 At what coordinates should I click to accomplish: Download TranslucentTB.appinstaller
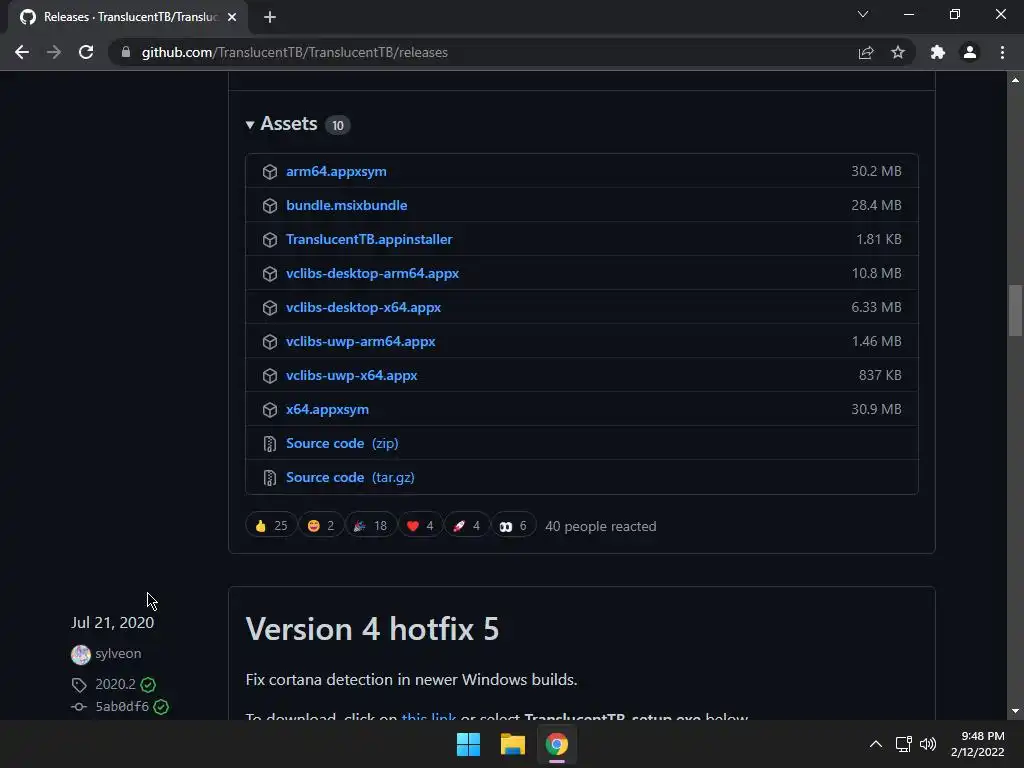[369, 240]
